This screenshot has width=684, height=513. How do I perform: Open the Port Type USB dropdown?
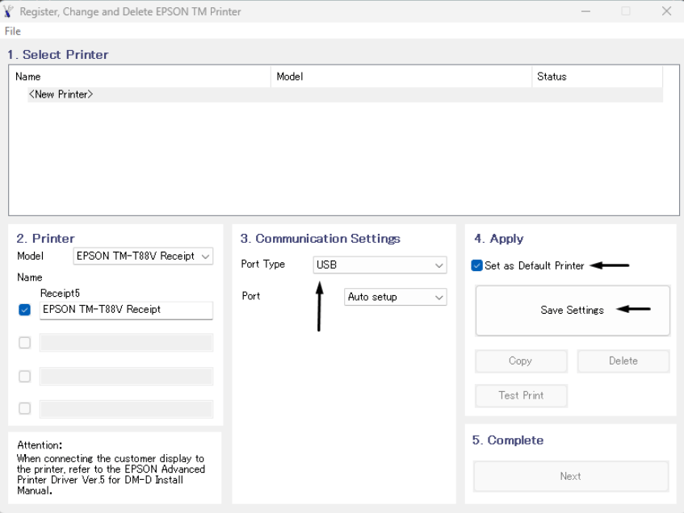pos(379,265)
